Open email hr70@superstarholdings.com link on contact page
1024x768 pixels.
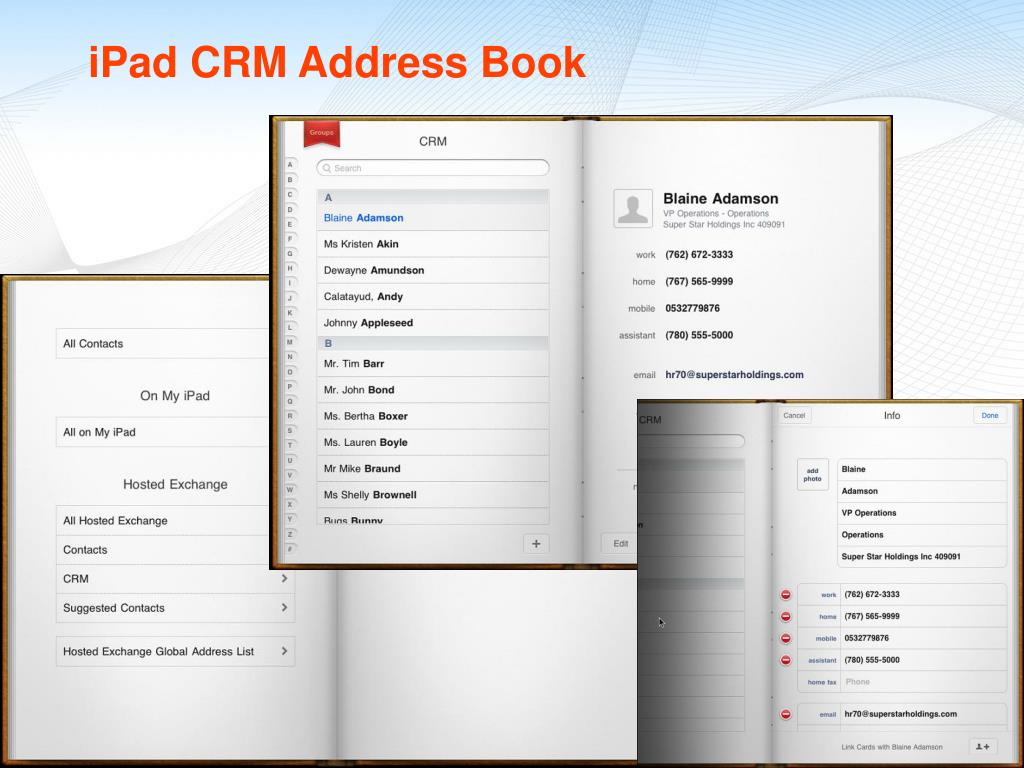pos(734,375)
